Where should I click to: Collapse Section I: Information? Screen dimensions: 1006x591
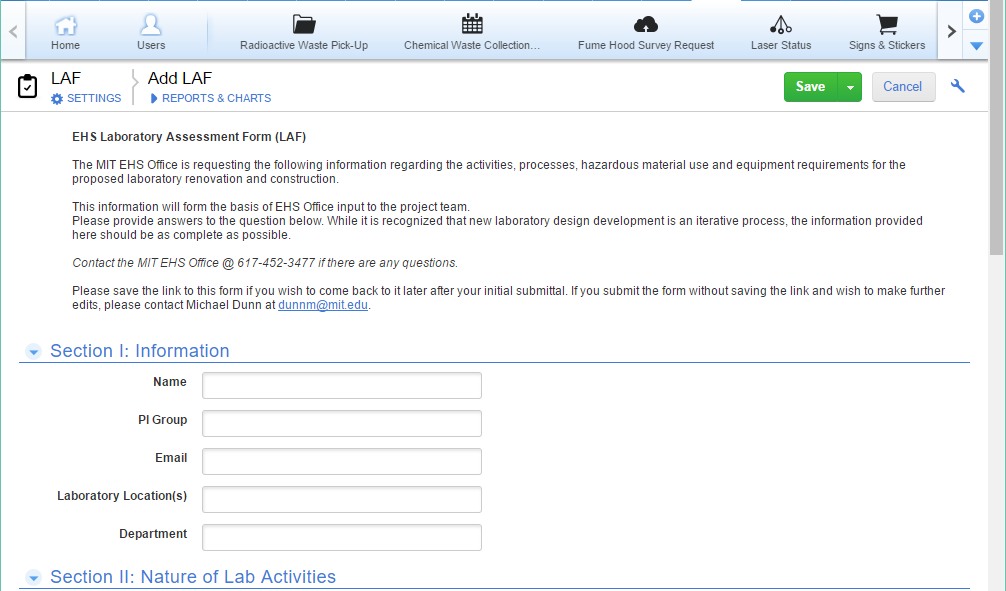[34, 352]
